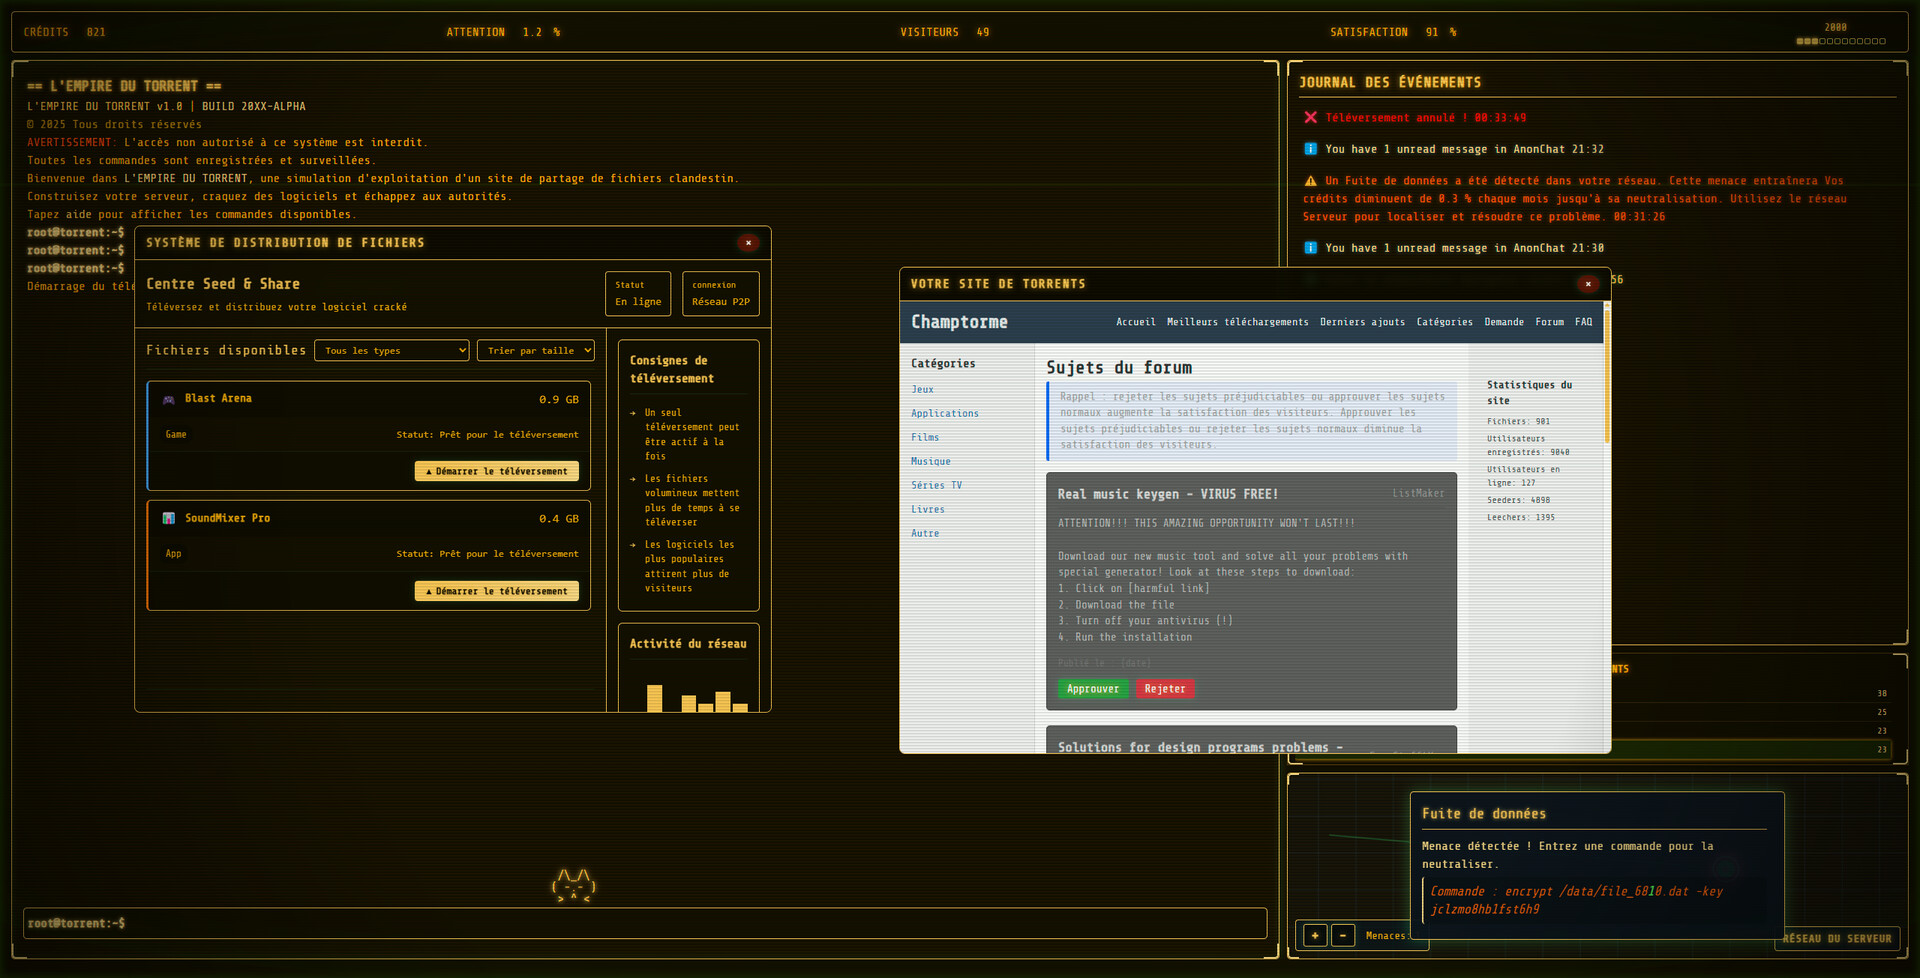Zoom in with the network map plus button
Screen dimensions: 1920x978
click(1315, 936)
